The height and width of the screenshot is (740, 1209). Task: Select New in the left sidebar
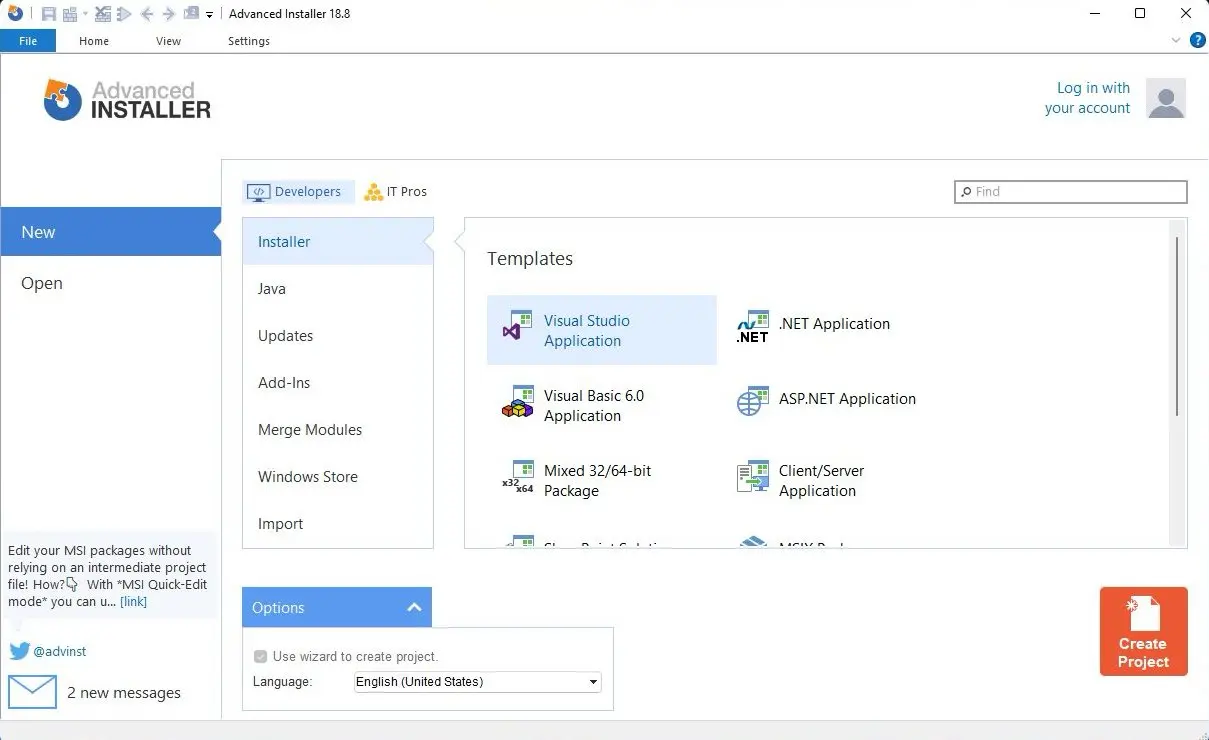pos(110,232)
